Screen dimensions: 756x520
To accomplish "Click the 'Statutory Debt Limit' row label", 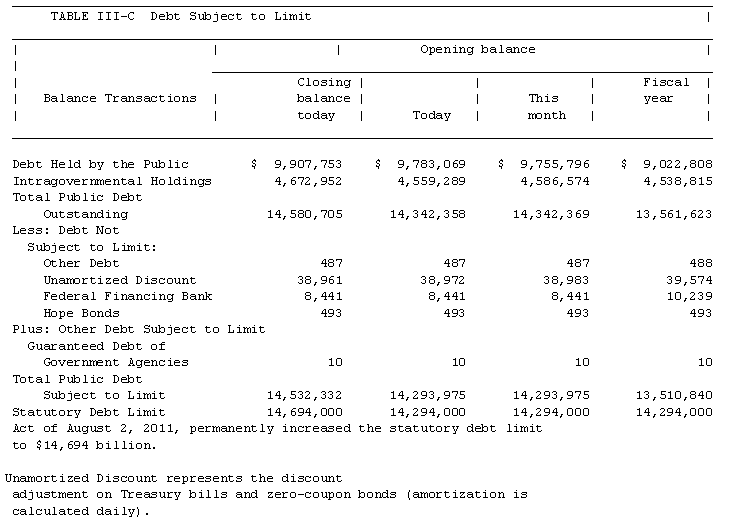I will click(x=89, y=412).
